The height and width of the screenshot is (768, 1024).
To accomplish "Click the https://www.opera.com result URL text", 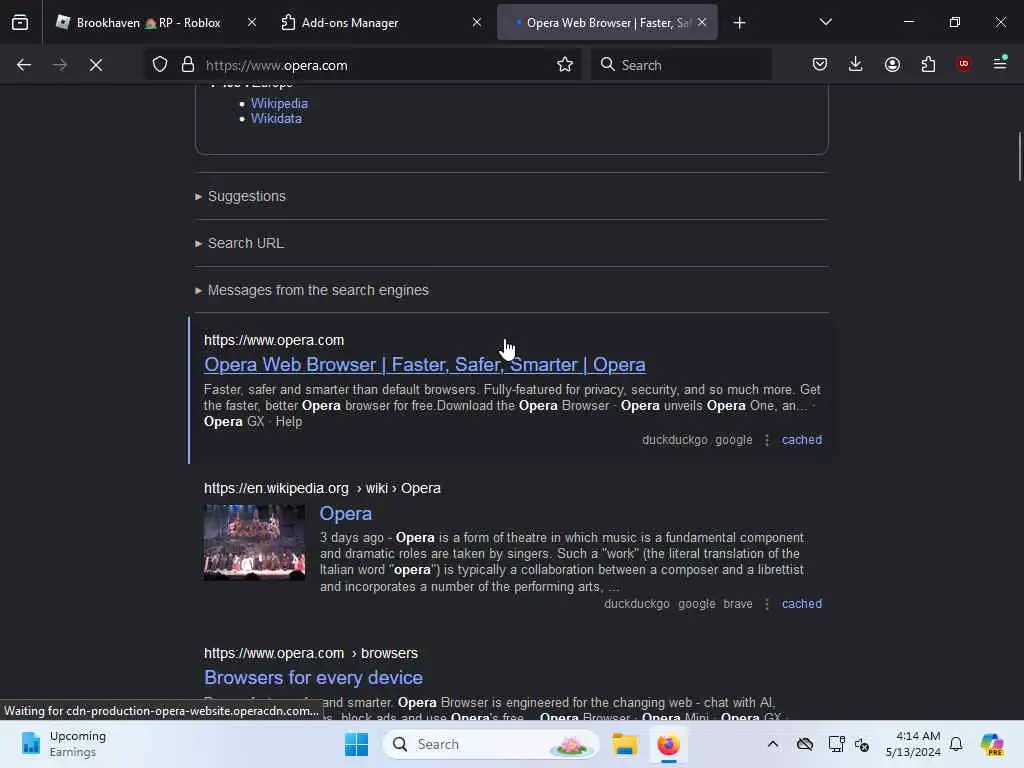I will (274, 340).
